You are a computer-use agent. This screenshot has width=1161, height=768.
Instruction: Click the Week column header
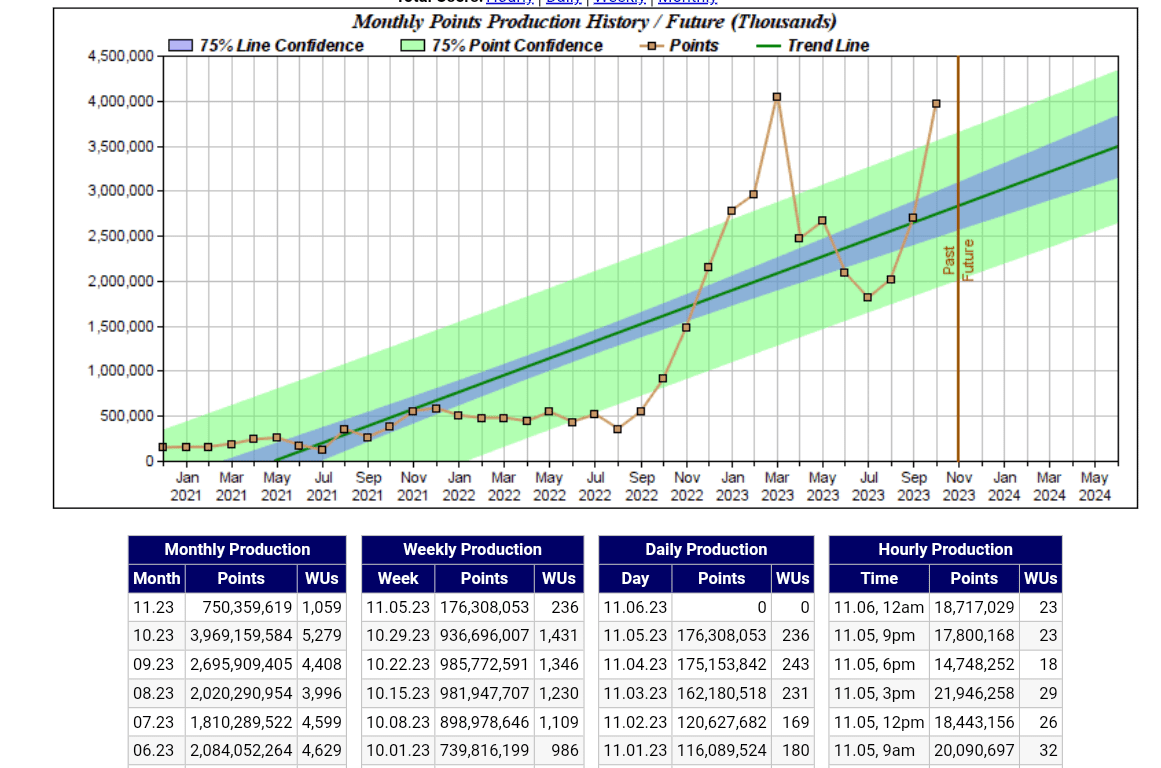point(398,578)
